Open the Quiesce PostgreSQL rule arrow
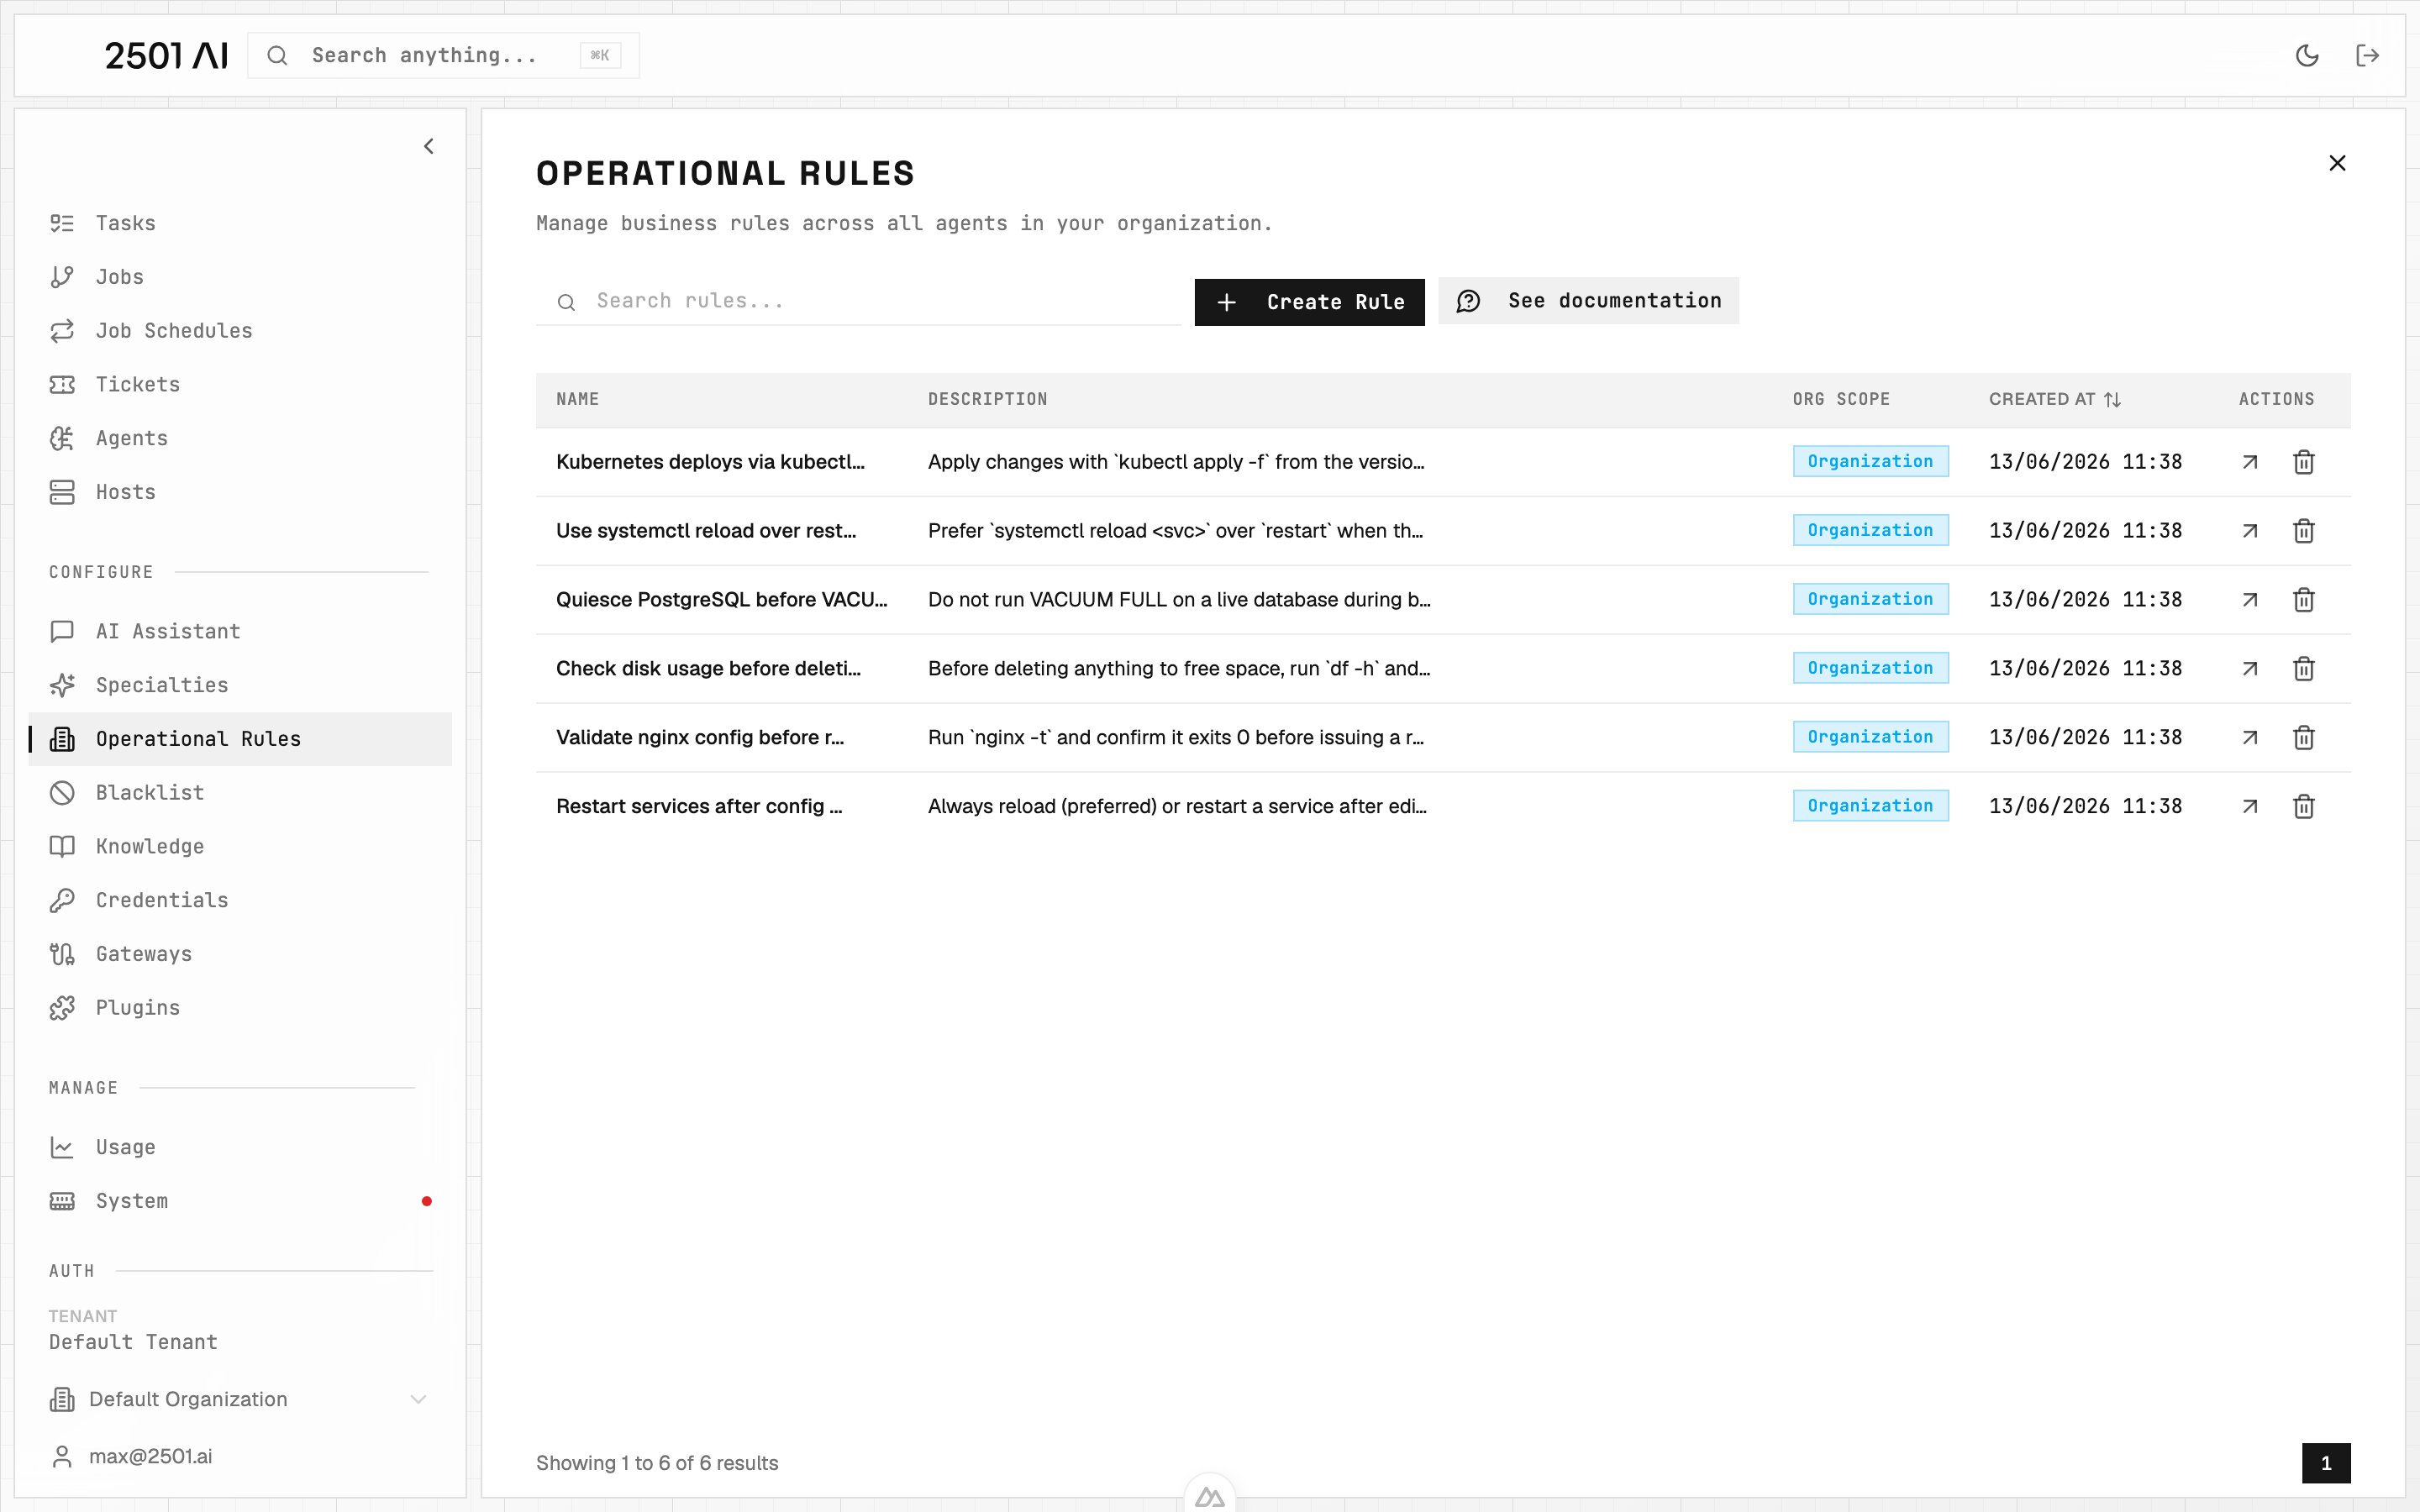This screenshot has width=2420, height=1512. (x=2250, y=600)
